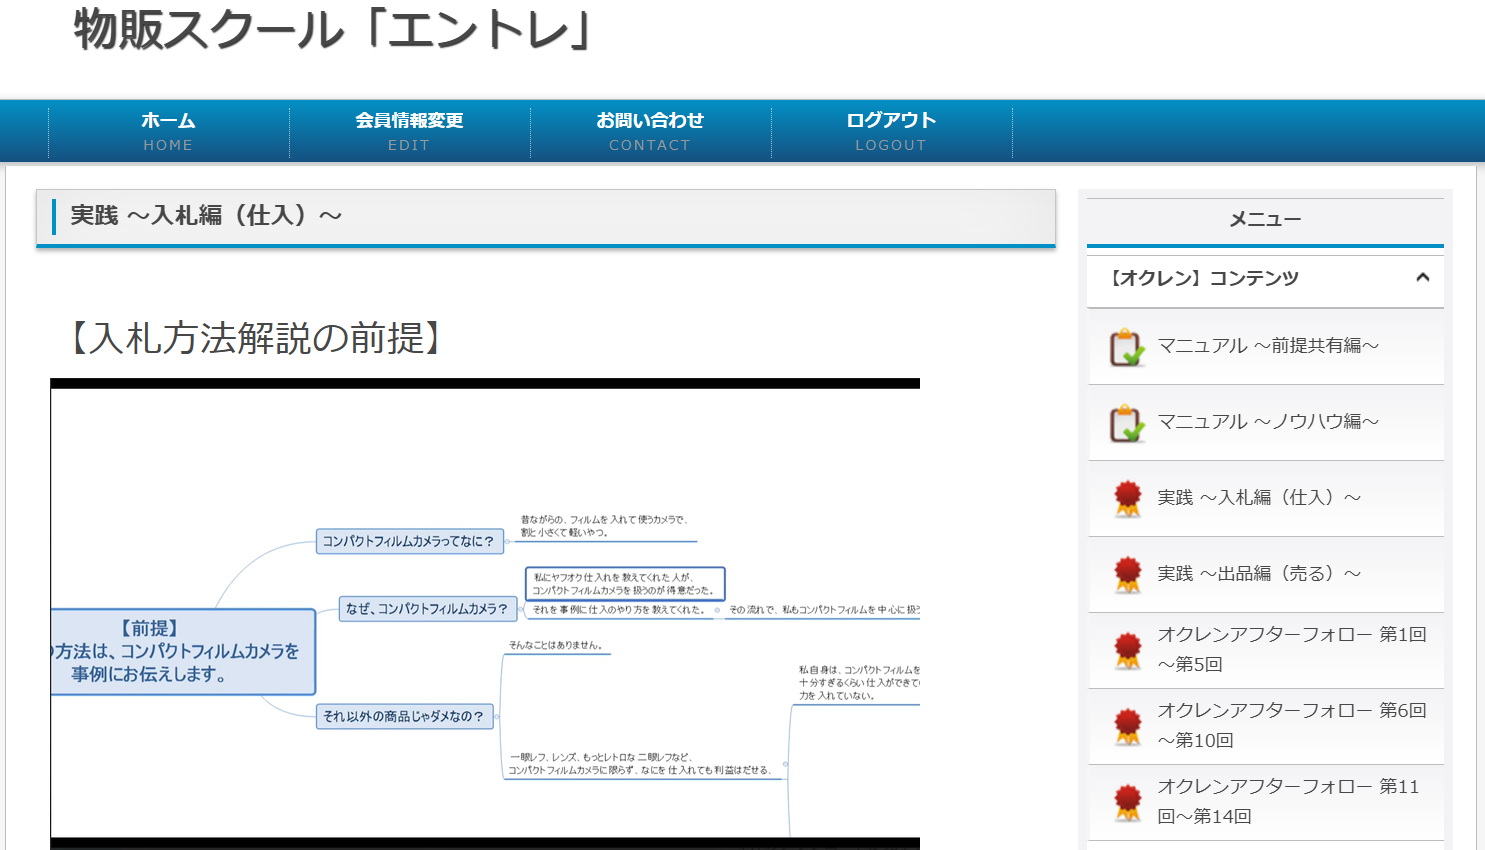Click ribbon icon beside アフターフォロー 第1回～第5回
Screen dimensions: 1485x850
(1128, 651)
